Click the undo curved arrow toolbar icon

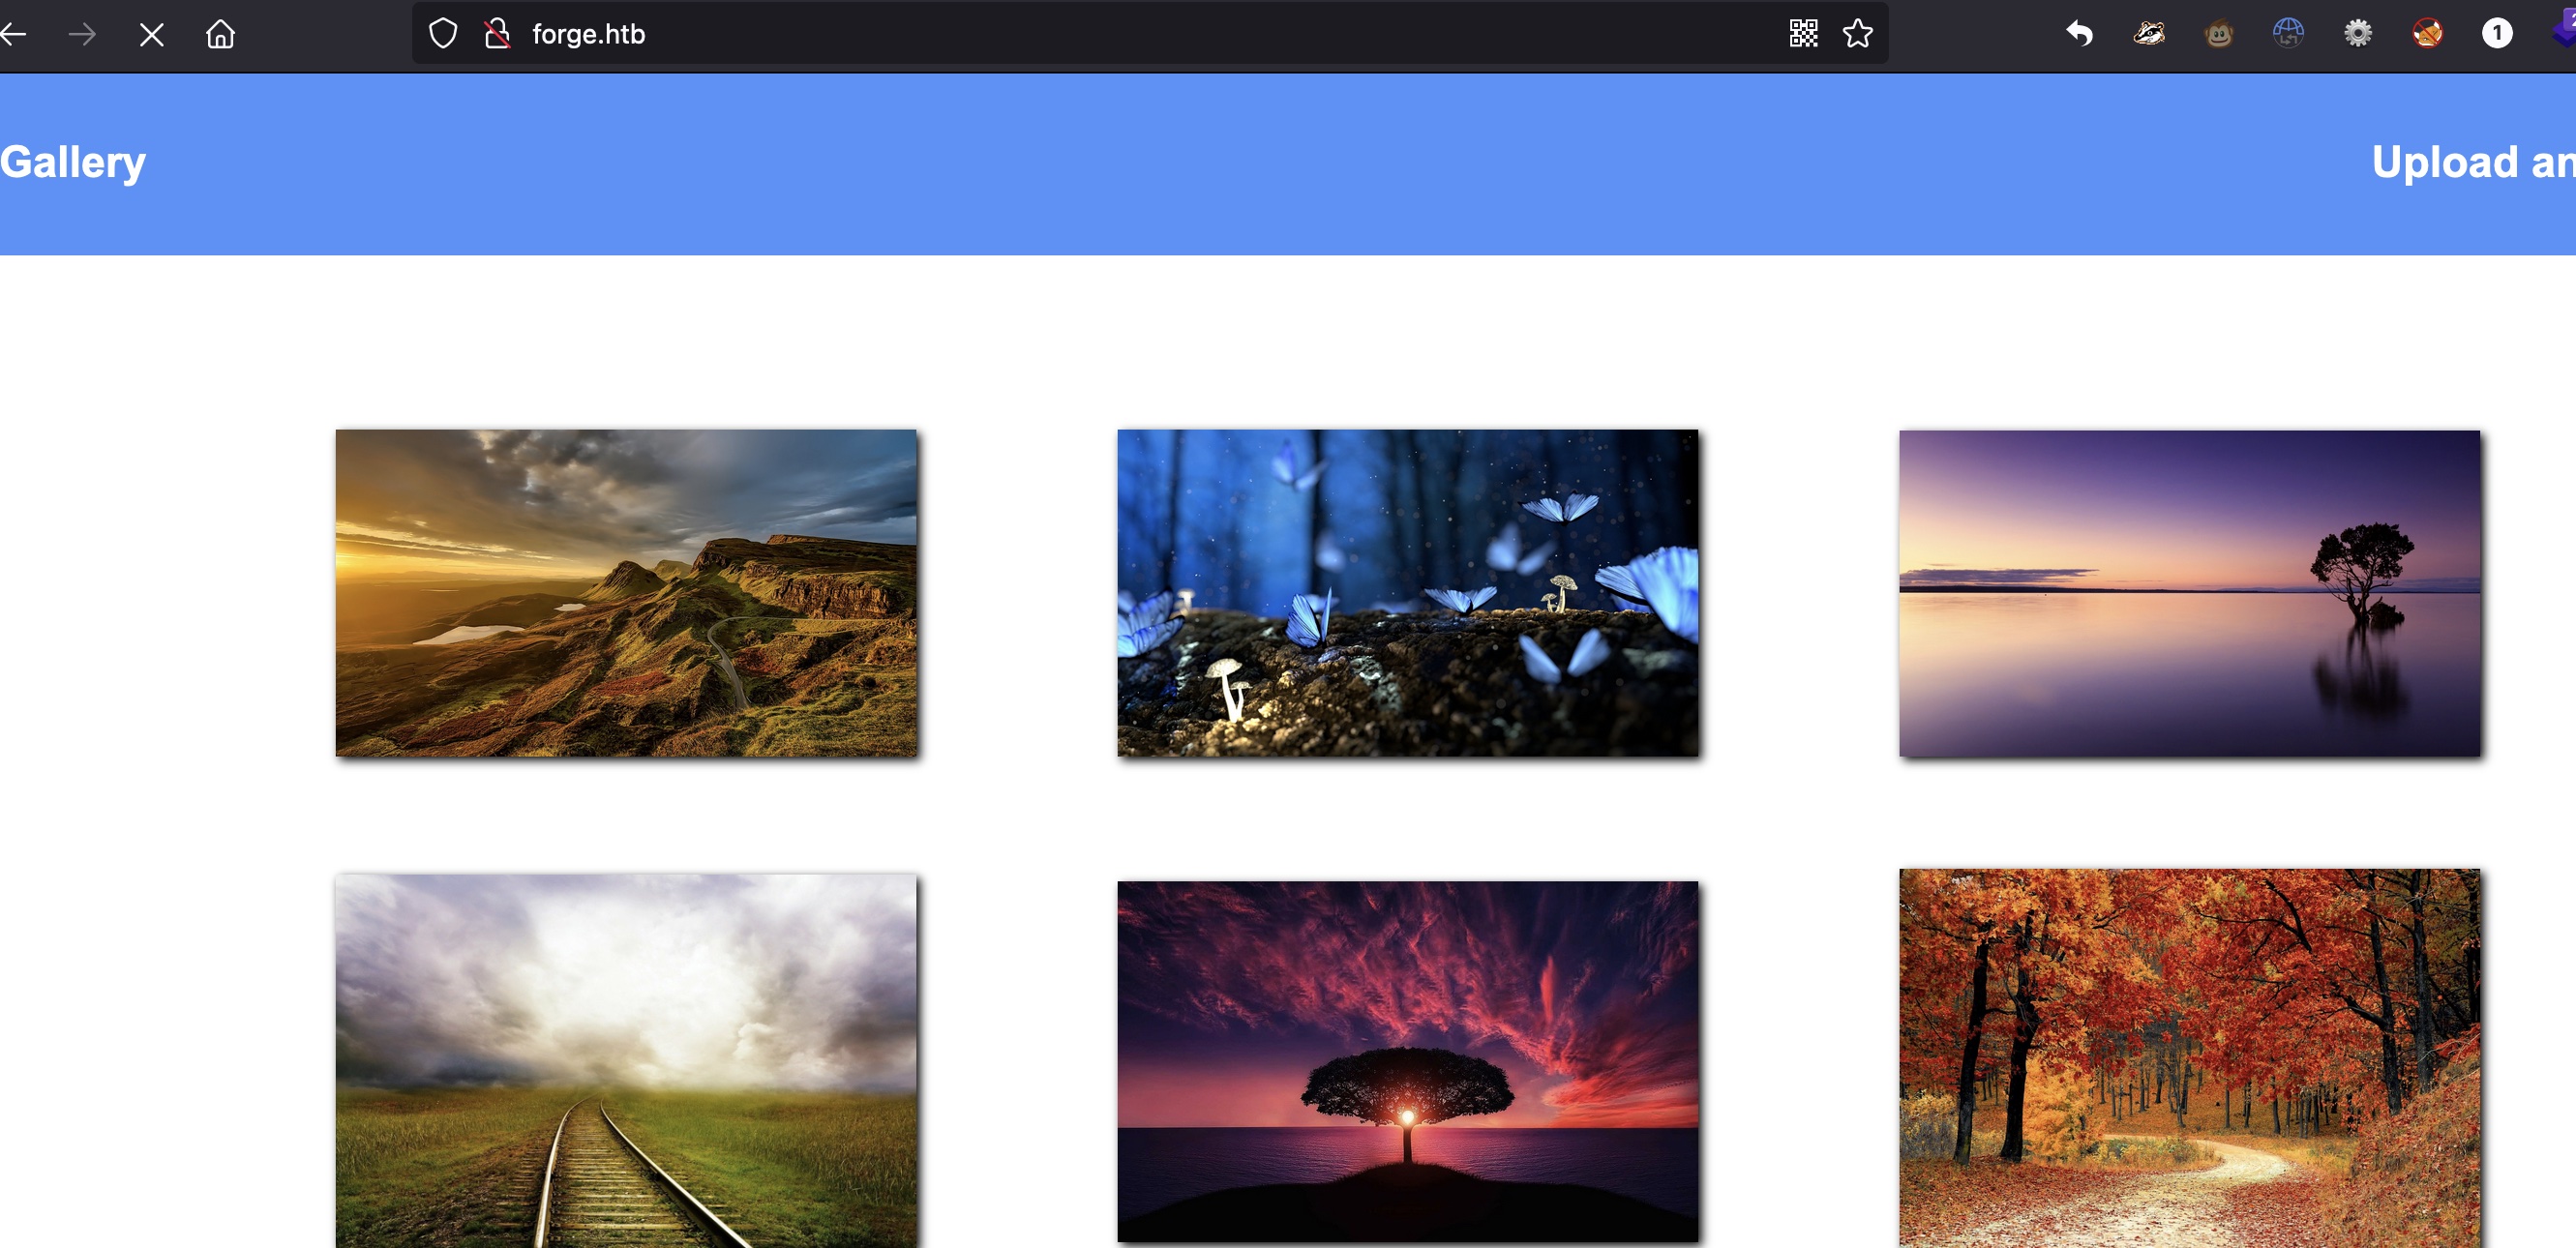coord(2079,34)
